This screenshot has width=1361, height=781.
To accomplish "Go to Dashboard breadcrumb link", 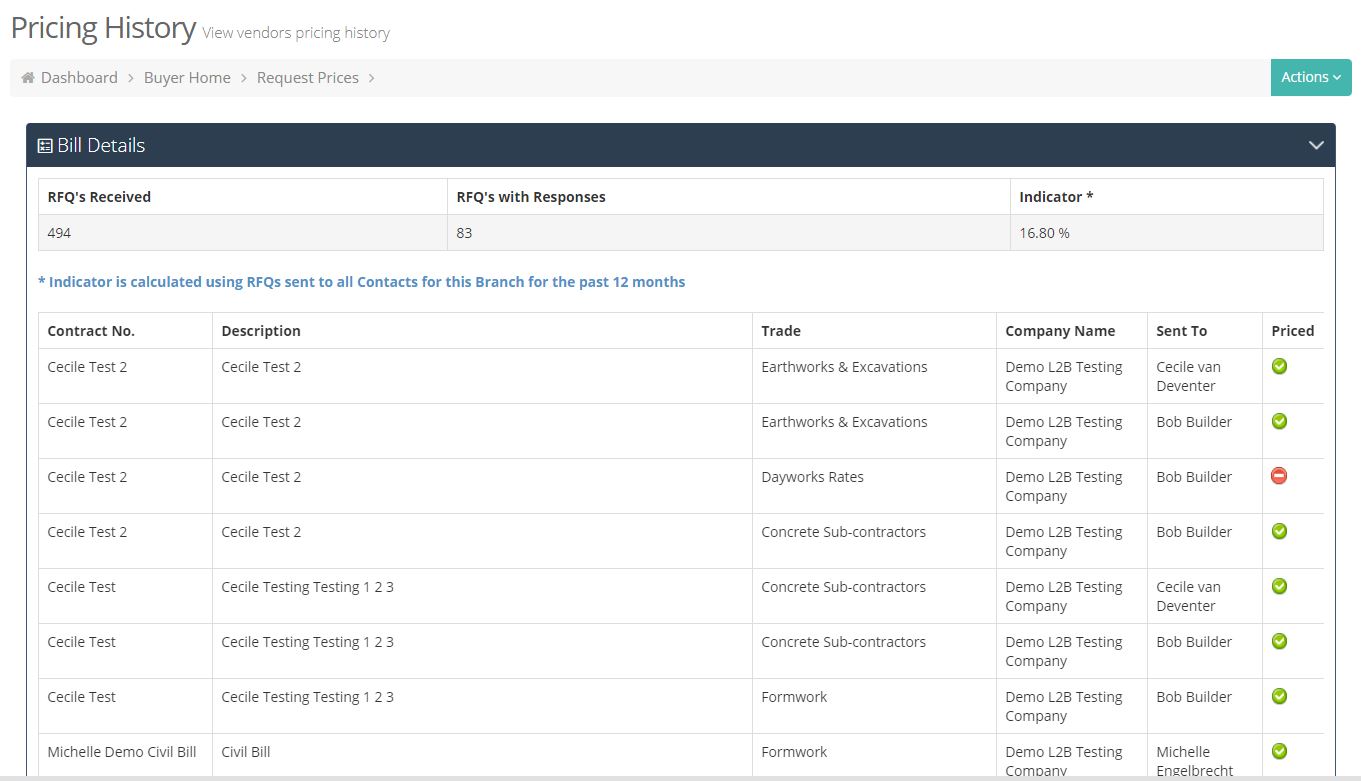I will click(79, 78).
